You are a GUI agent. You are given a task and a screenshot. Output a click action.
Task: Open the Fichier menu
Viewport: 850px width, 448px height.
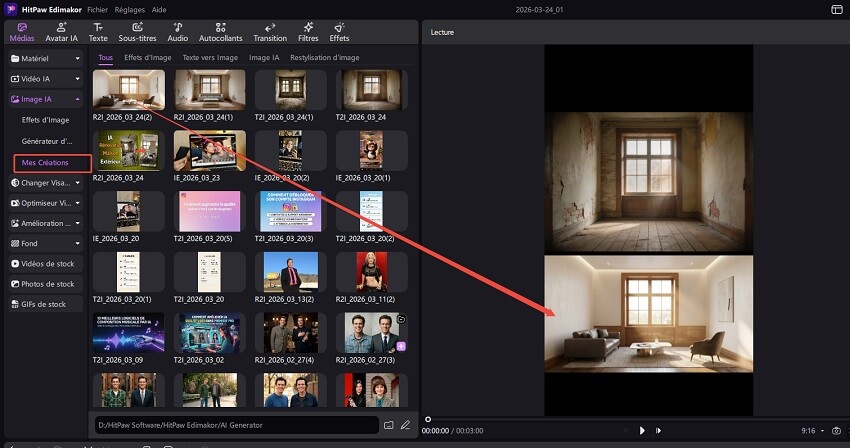point(97,8)
